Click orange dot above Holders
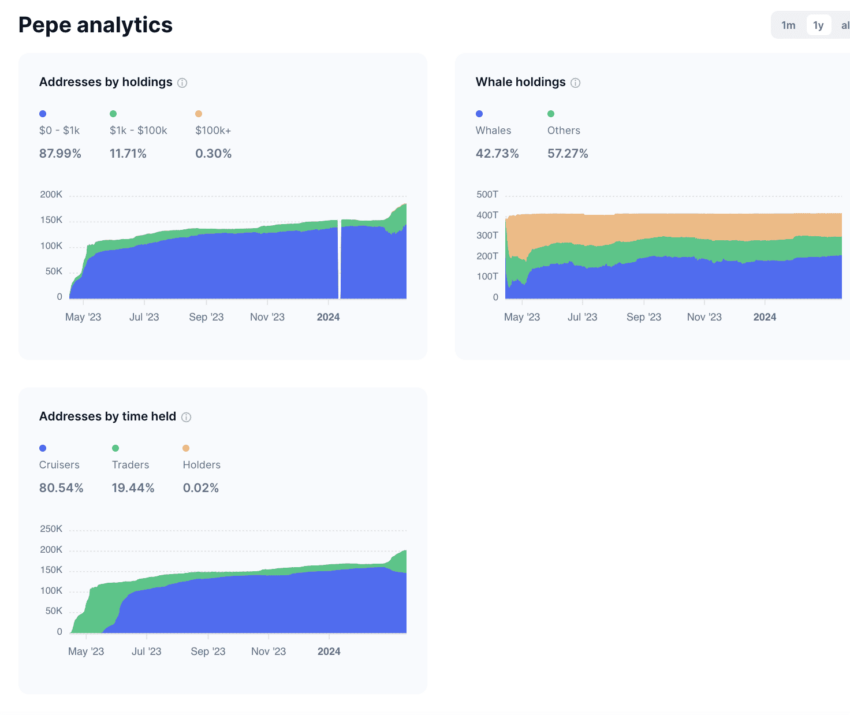850x715 pixels. coord(186,448)
